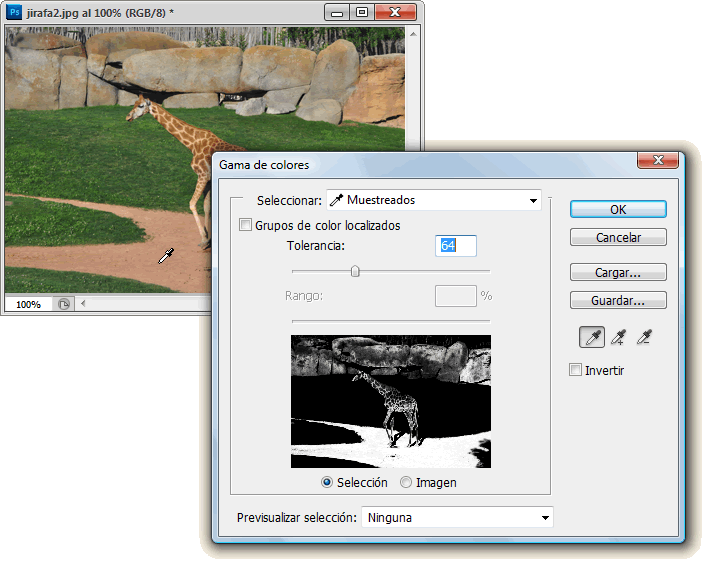Viewport: 704px width, 562px height.
Task: Expand the Previsualizar selección dropdown
Action: [x=457, y=518]
